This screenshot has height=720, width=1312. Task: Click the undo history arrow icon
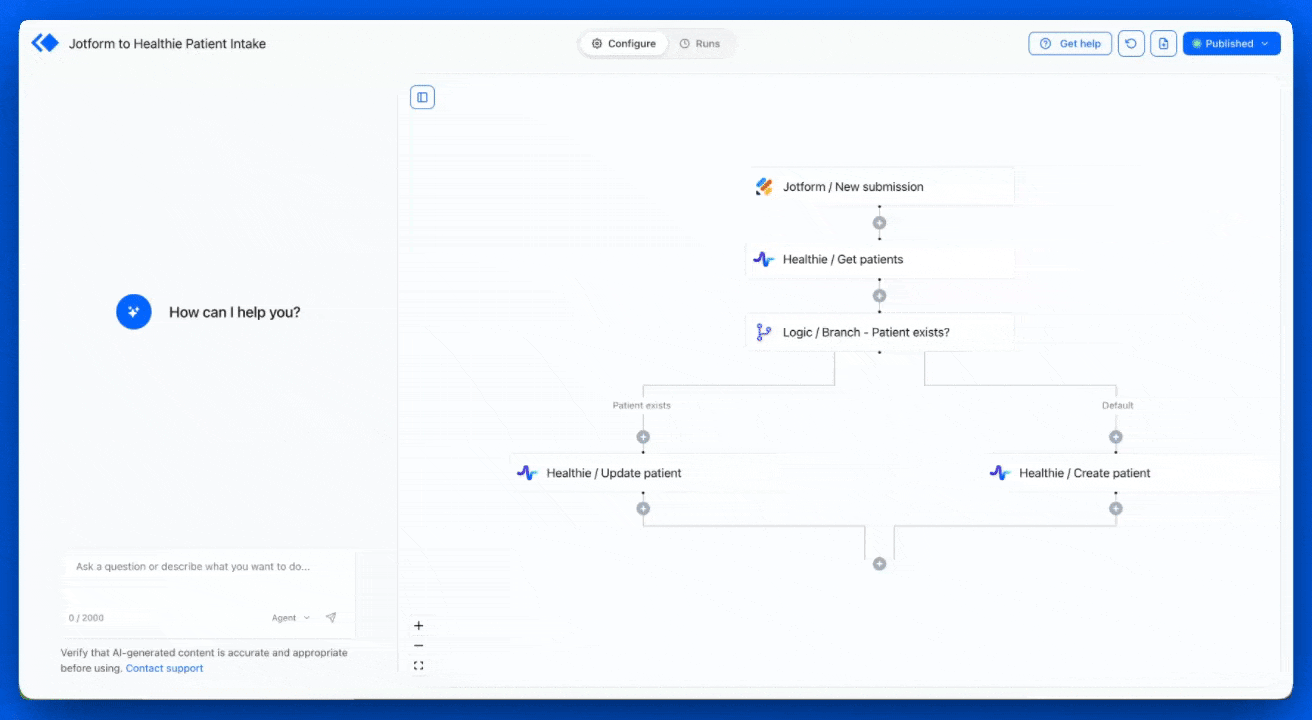click(1131, 44)
